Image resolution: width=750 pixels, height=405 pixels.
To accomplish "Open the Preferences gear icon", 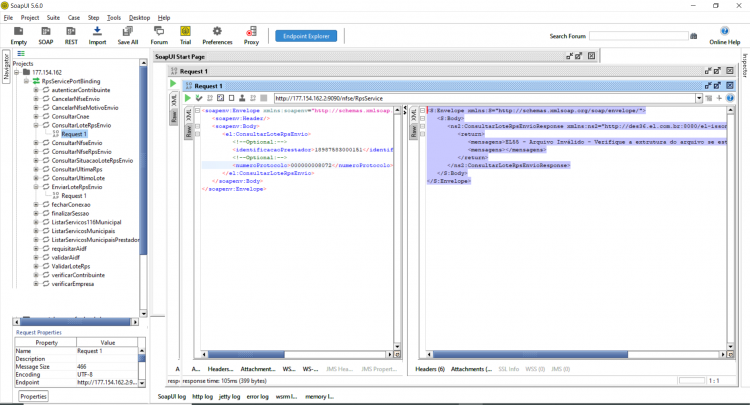I will [x=217, y=32].
